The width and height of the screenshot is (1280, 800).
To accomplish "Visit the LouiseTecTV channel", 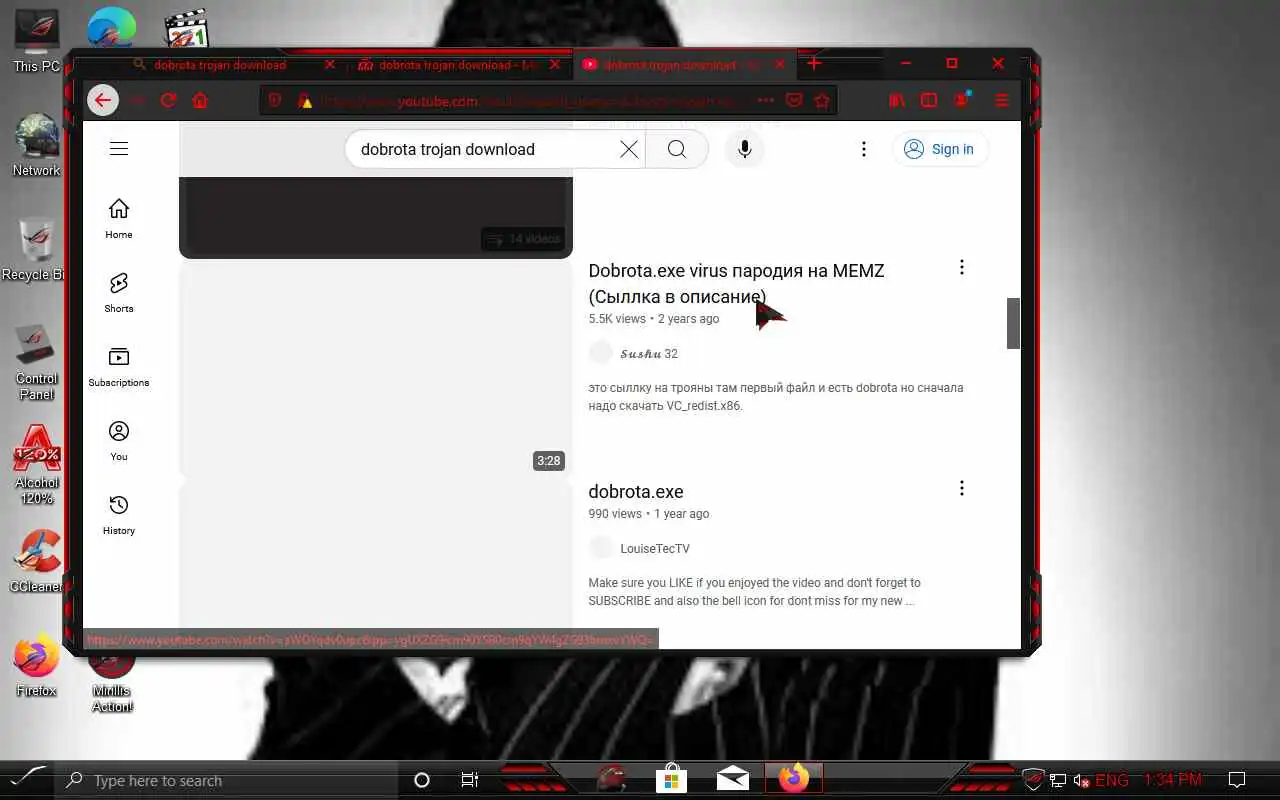I will pos(655,548).
